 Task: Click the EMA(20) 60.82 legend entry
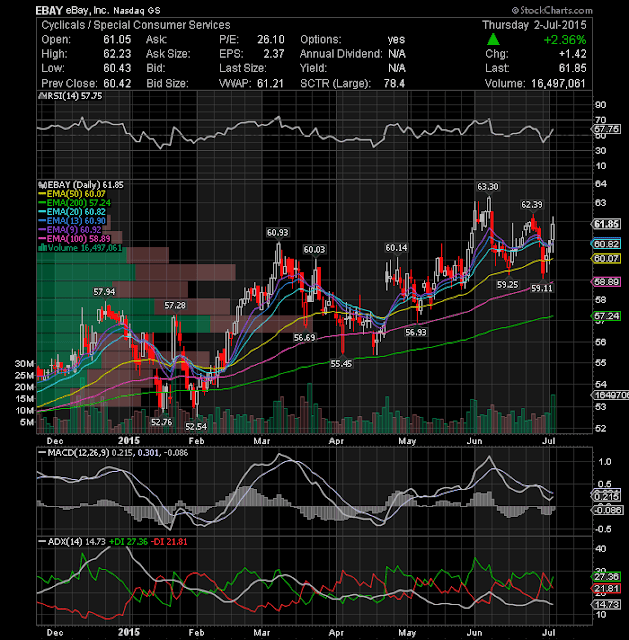tap(72, 212)
